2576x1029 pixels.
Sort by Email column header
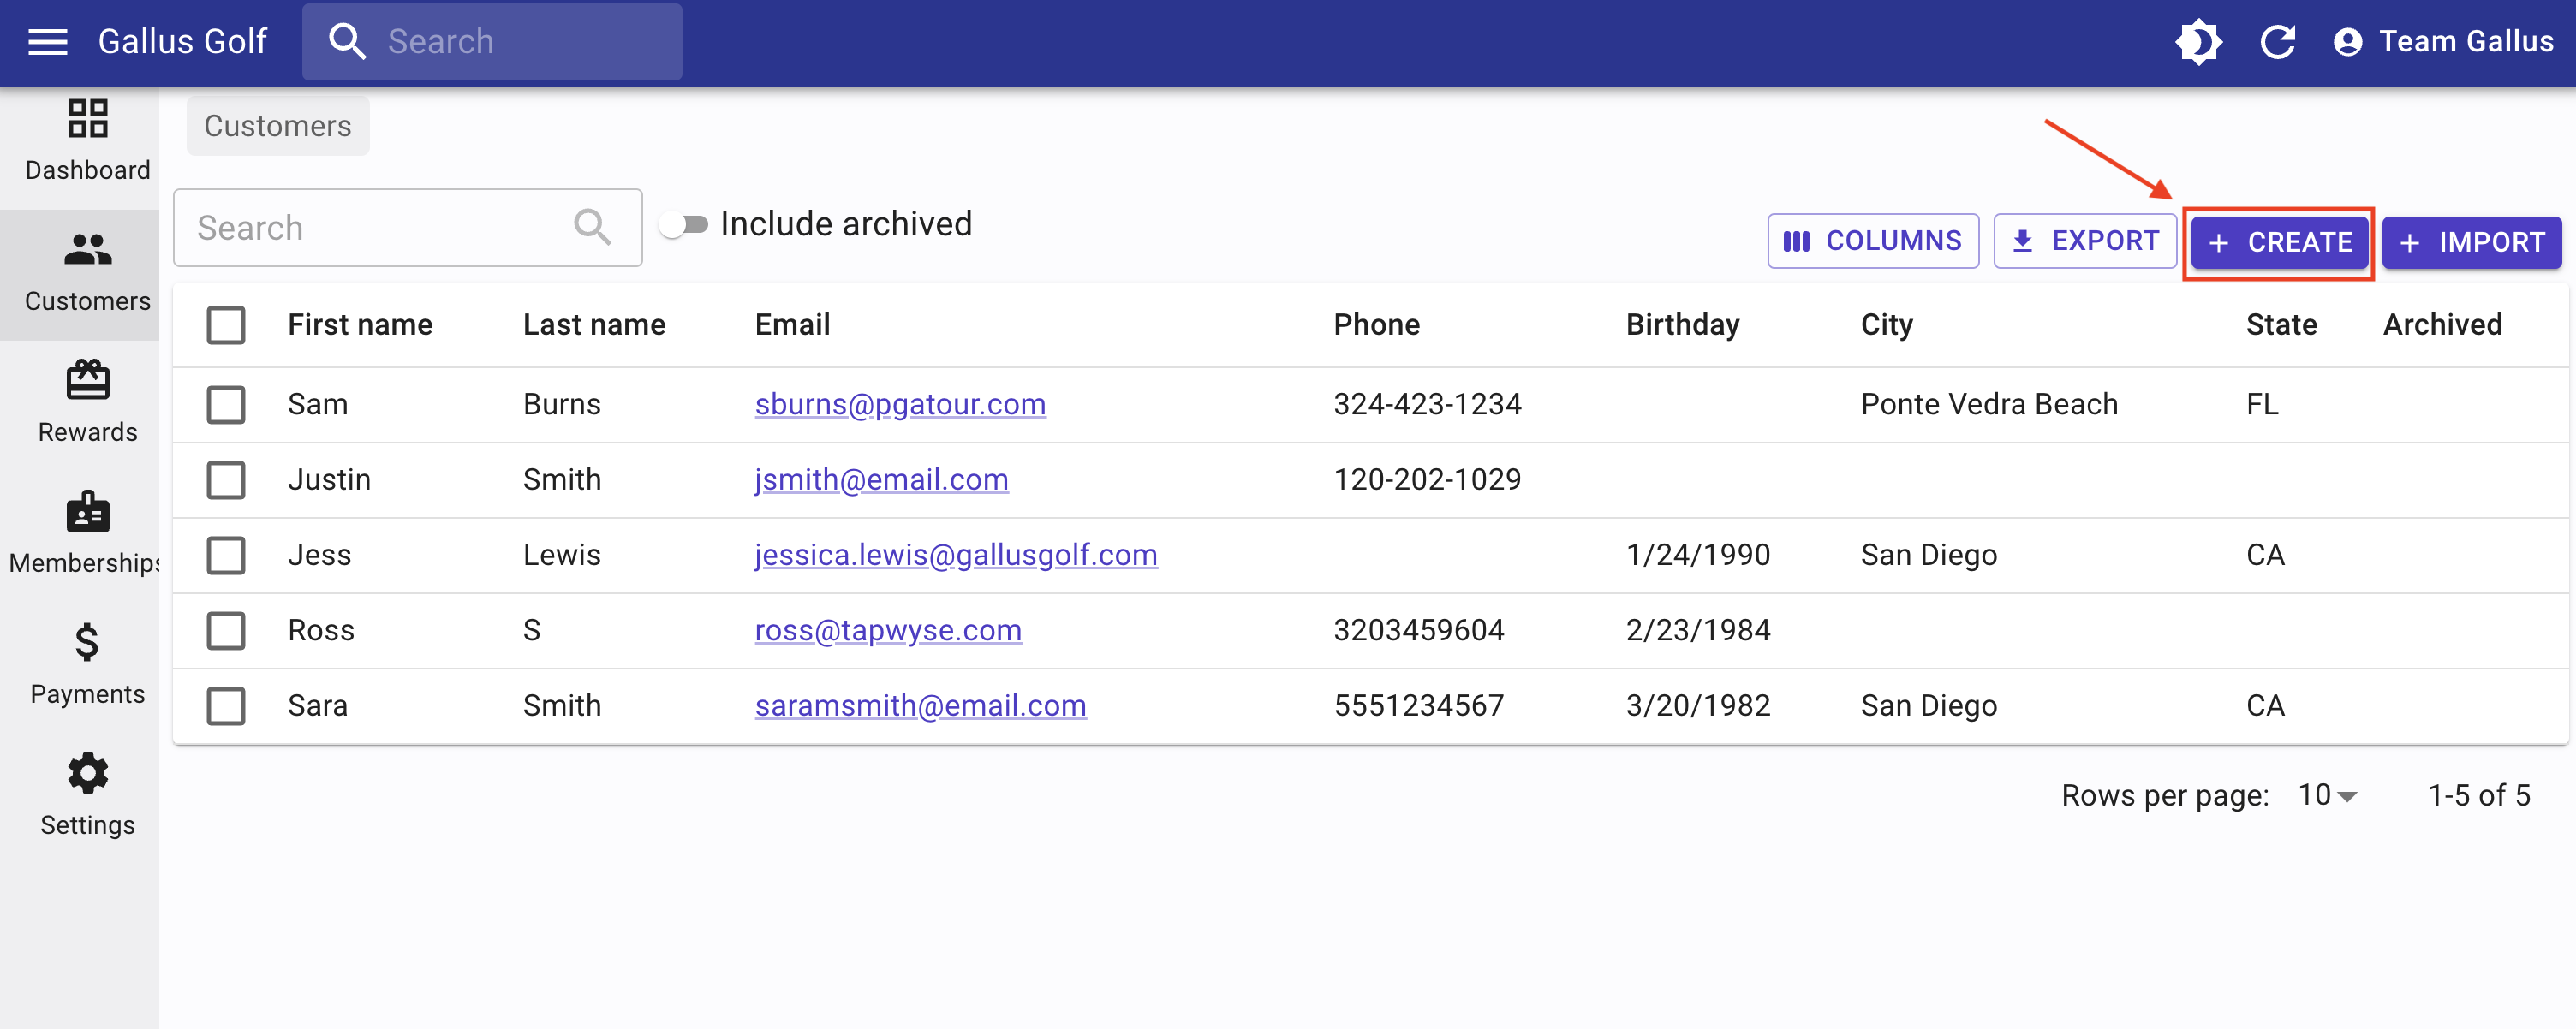point(792,325)
